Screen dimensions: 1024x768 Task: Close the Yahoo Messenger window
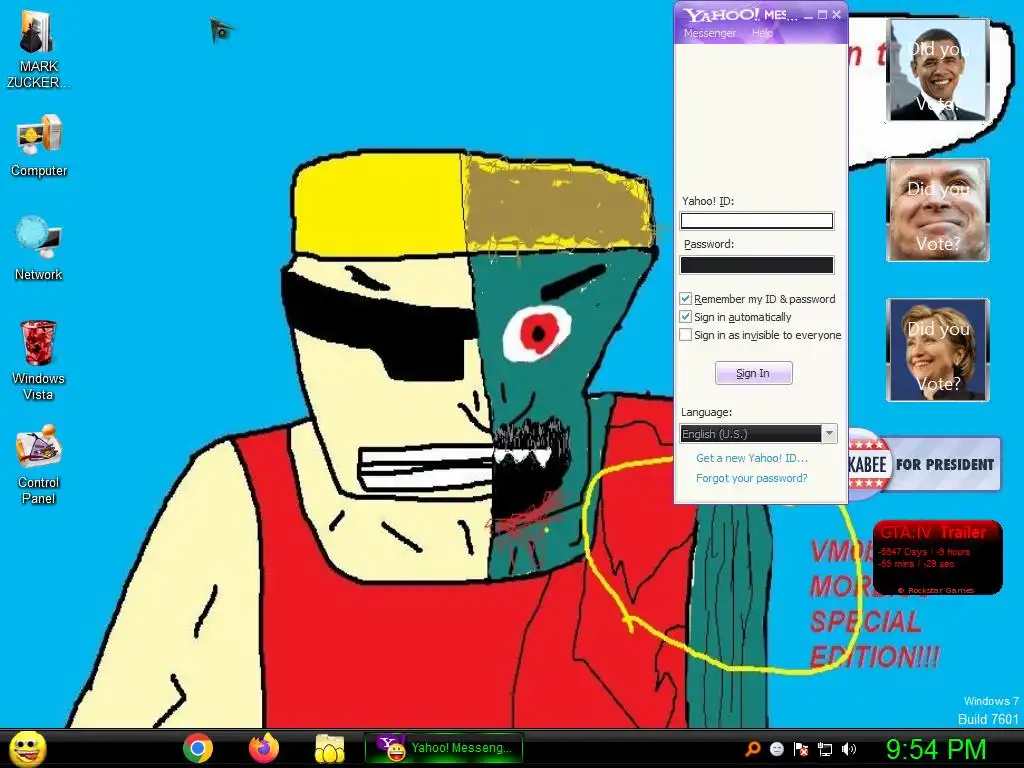pos(837,14)
